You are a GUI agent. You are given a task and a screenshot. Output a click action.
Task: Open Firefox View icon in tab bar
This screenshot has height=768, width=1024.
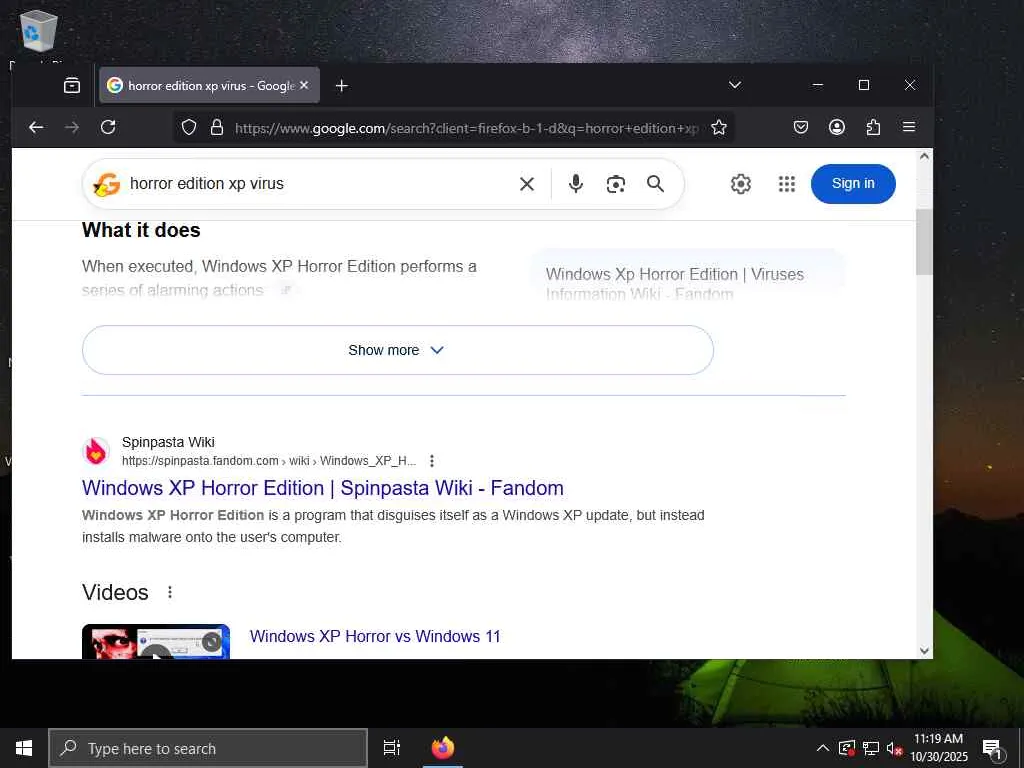(72, 86)
